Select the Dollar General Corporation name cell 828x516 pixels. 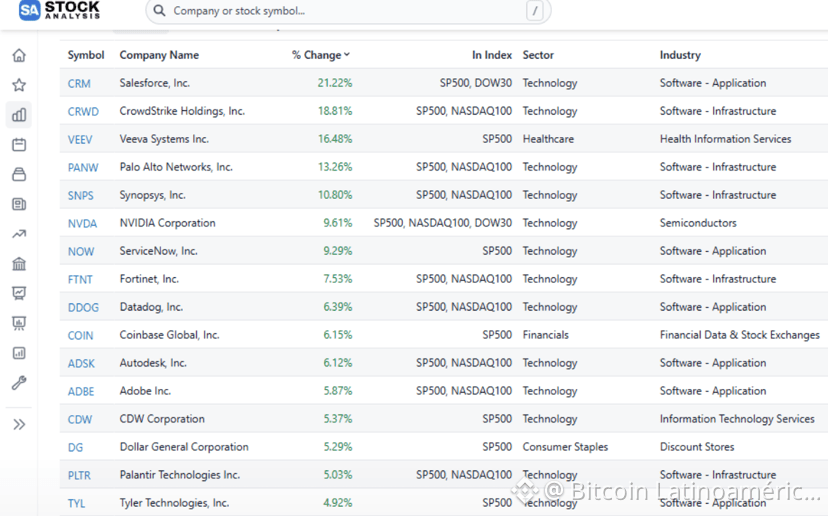pos(184,447)
